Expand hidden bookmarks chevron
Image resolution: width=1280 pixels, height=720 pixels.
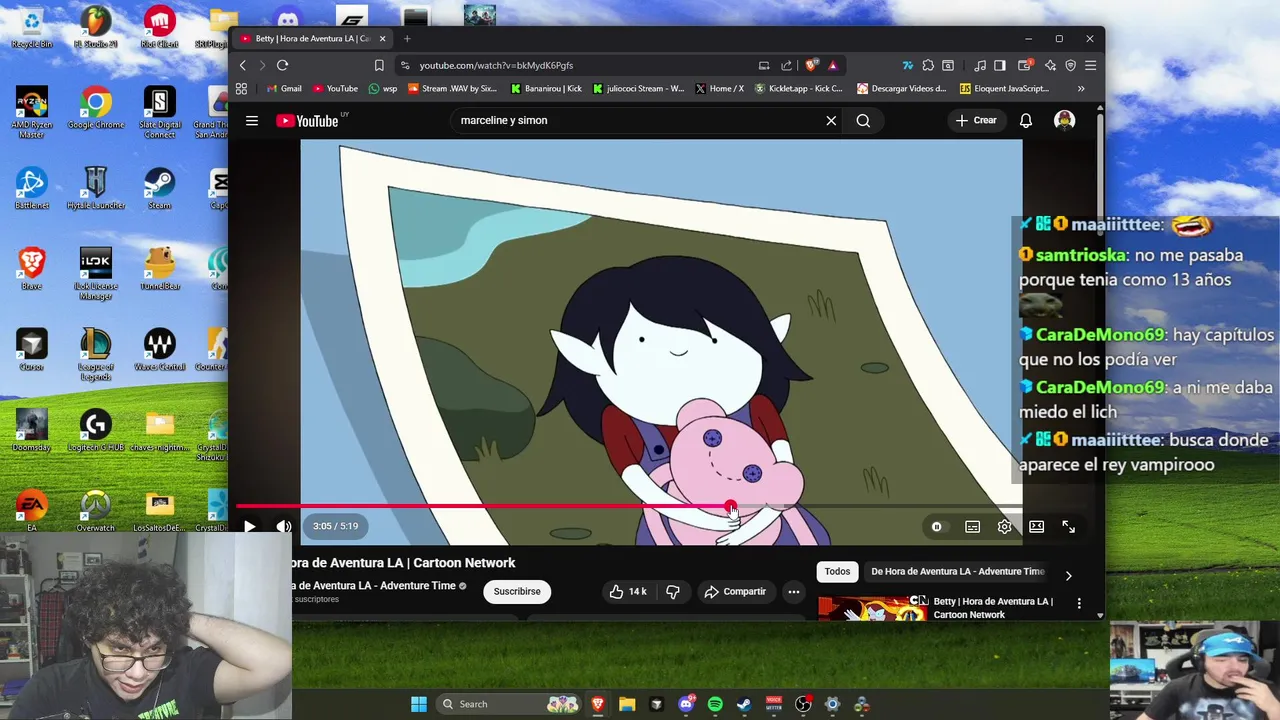(1081, 88)
